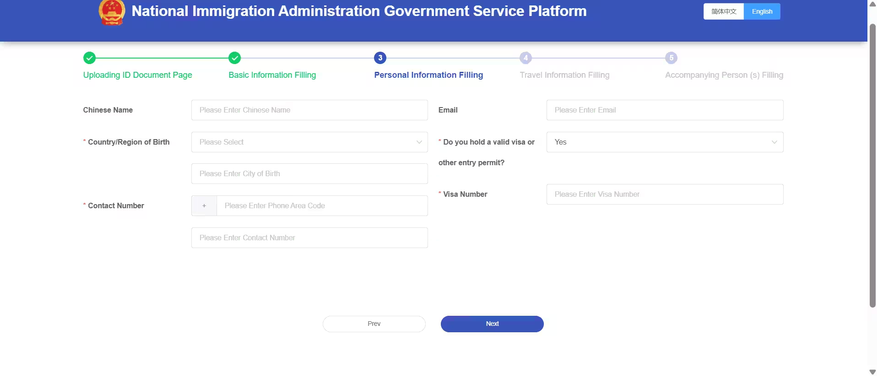Switch language to English
Image resolution: width=877 pixels, height=376 pixels.
[762, 11]
